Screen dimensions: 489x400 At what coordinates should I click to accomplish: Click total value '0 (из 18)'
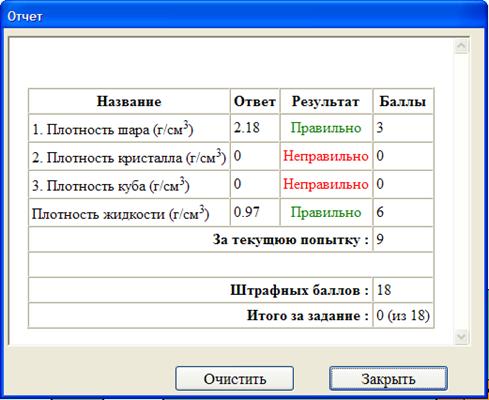click(x=403, y=315)
